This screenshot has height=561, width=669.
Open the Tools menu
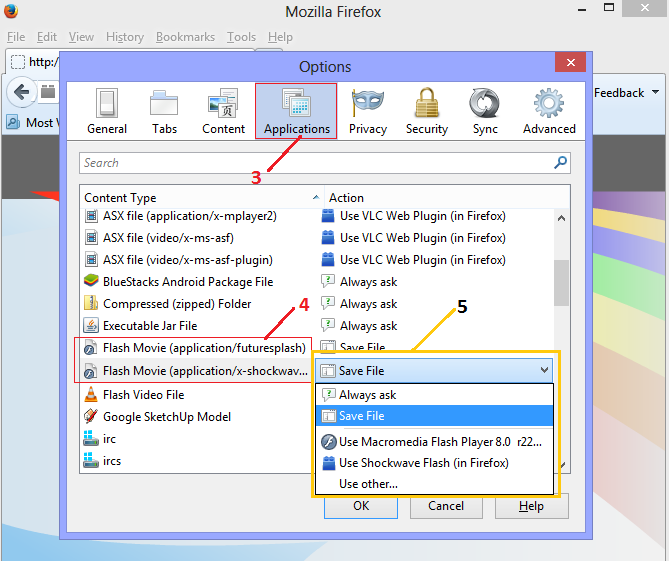241,37
